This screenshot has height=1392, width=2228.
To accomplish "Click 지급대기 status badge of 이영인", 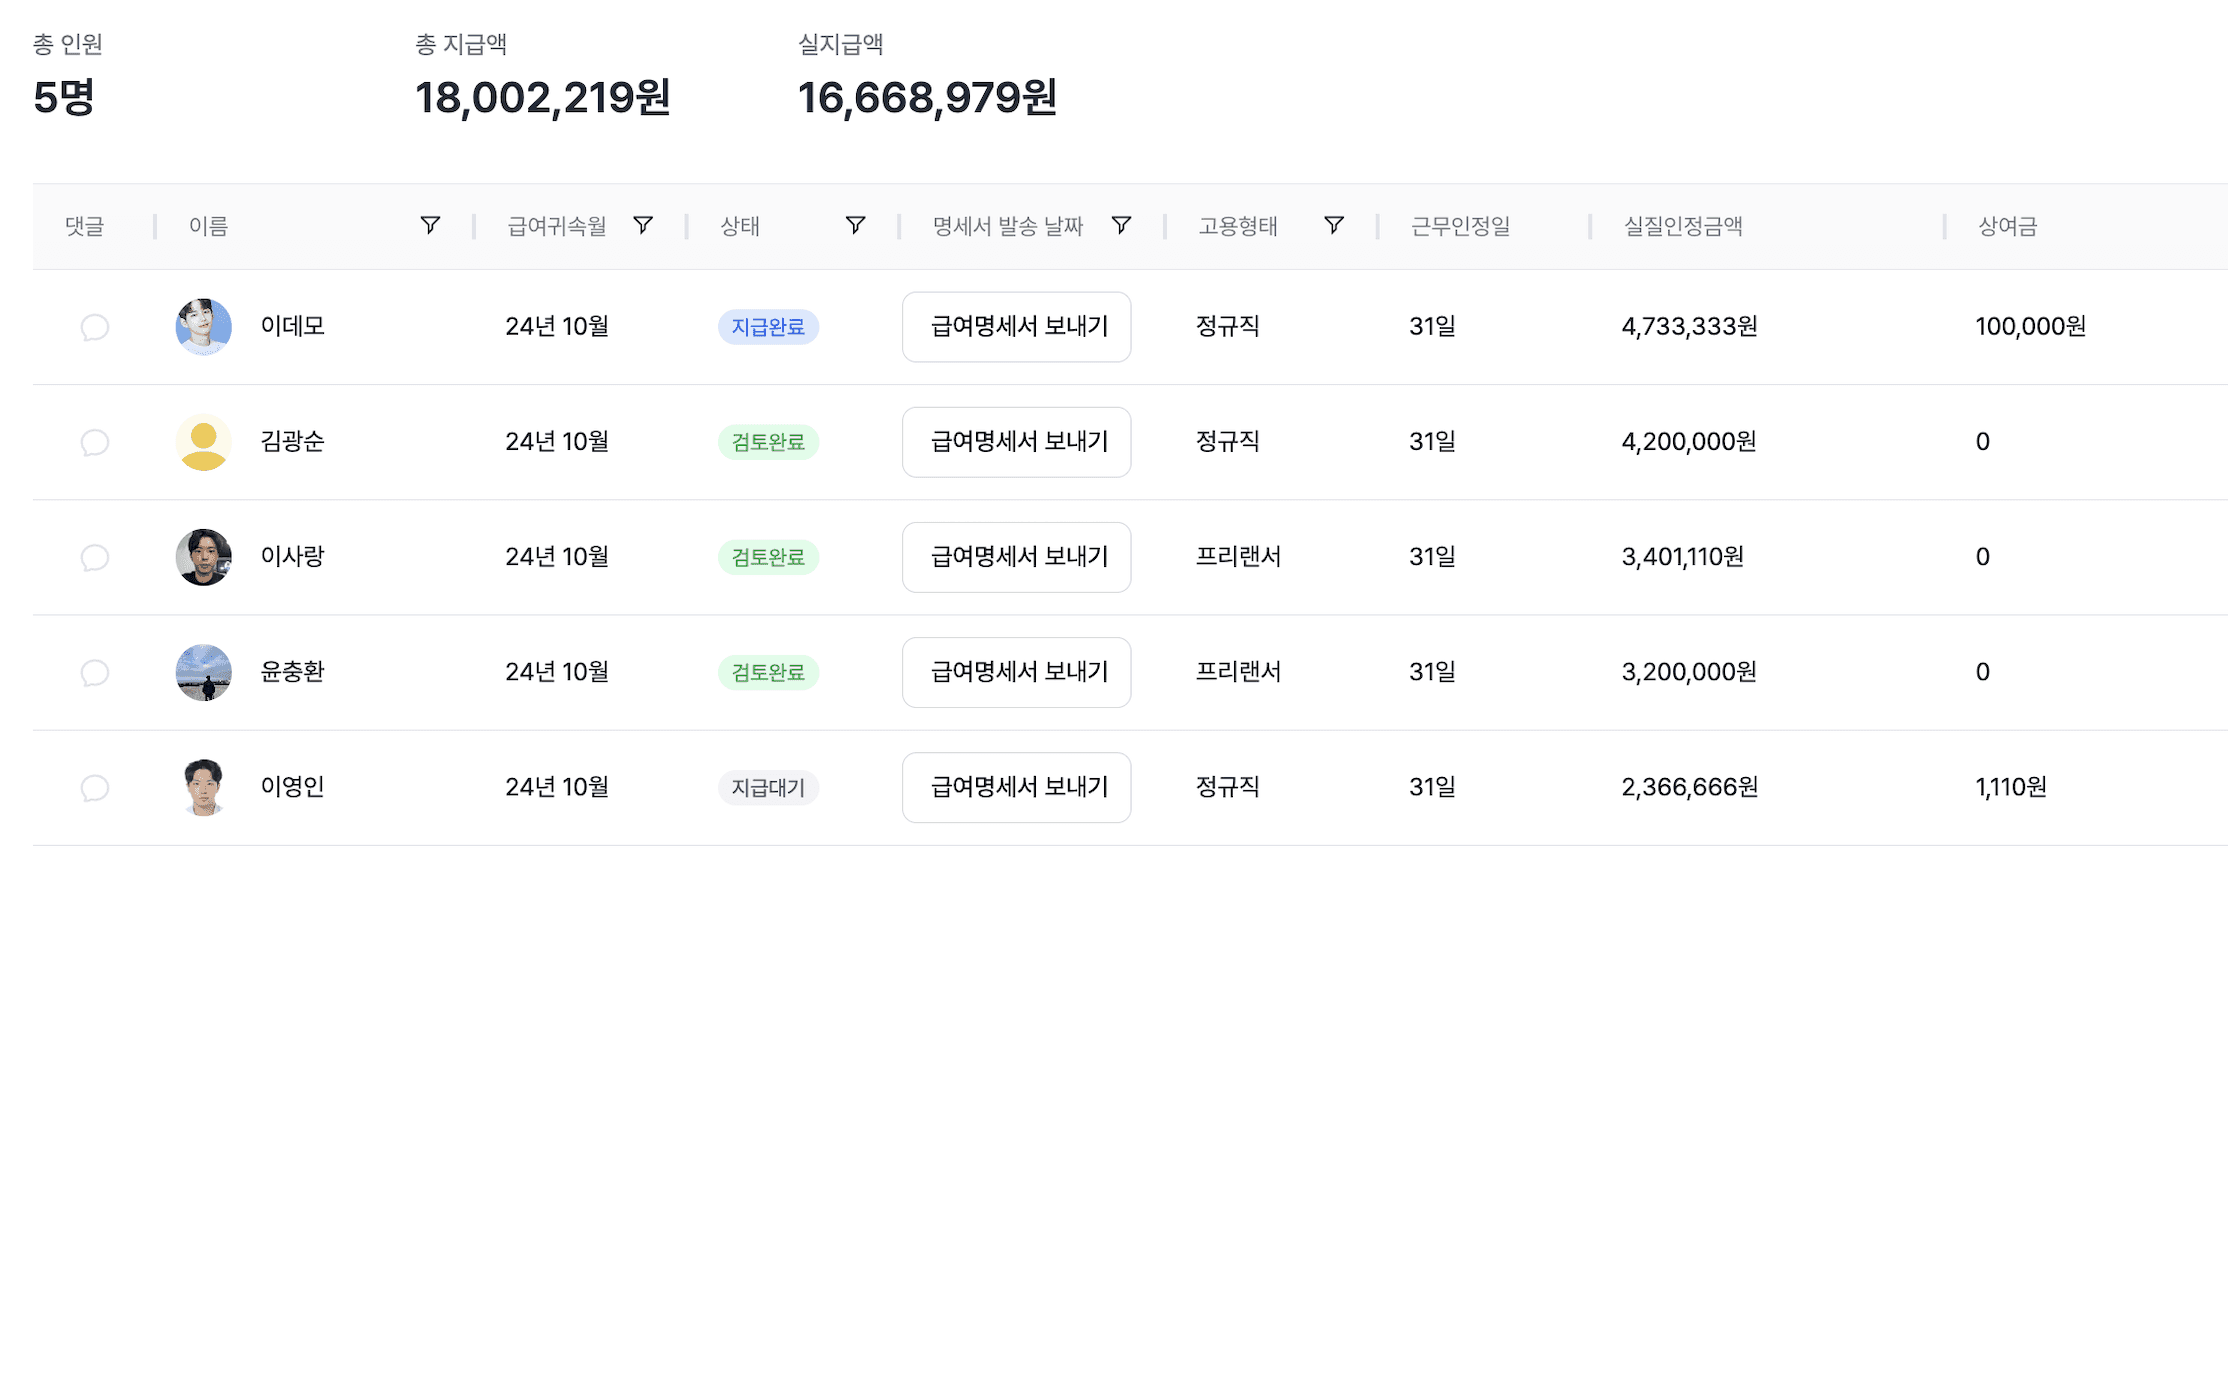I will coord(768,788).
